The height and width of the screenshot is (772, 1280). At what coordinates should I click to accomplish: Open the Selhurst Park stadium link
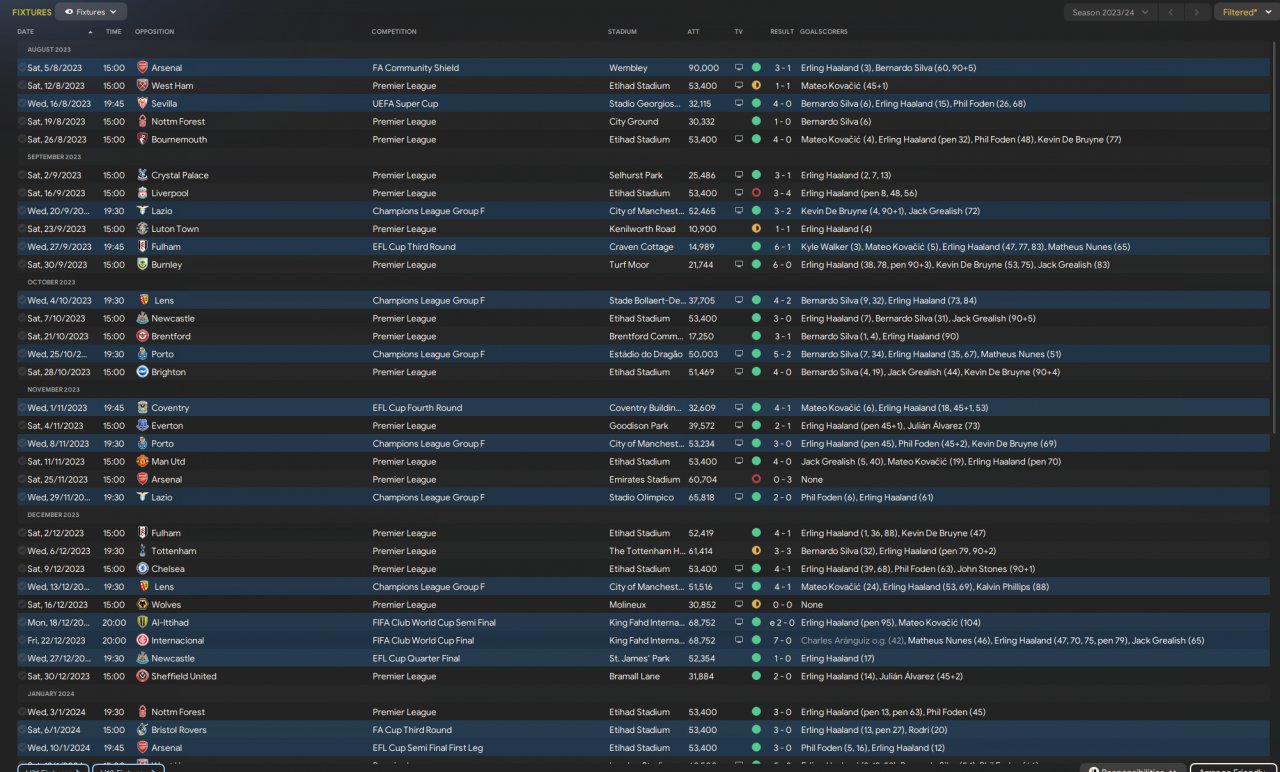[636, 175]
